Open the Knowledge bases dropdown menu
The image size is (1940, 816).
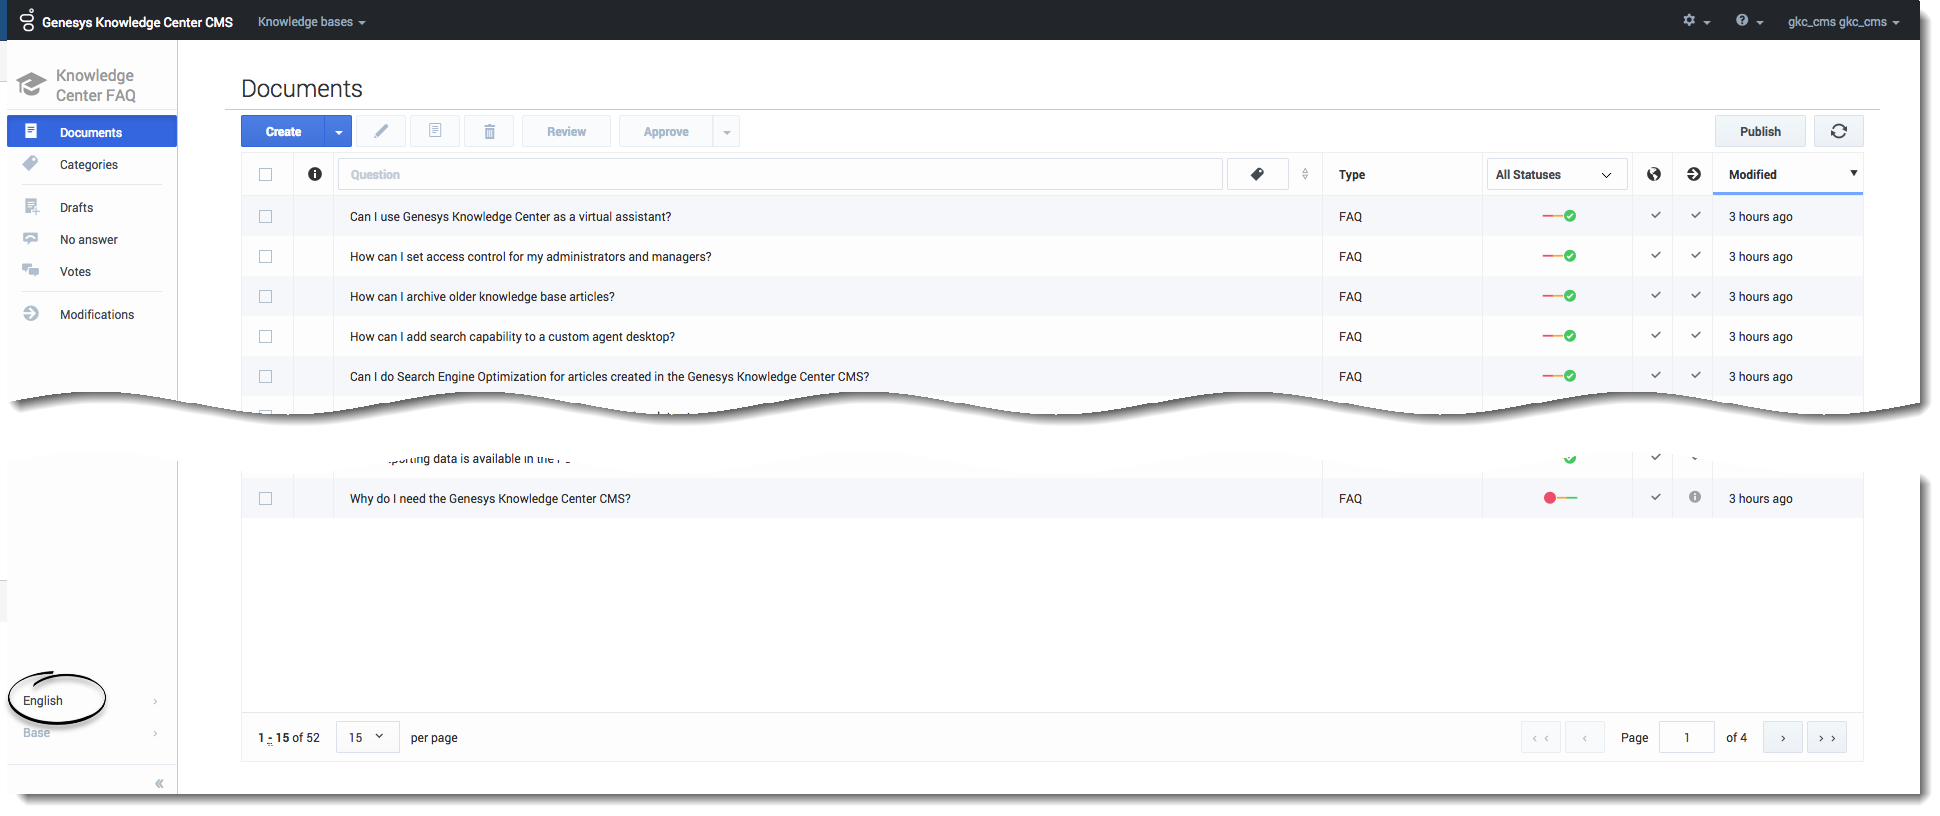(x=311, y=22)
